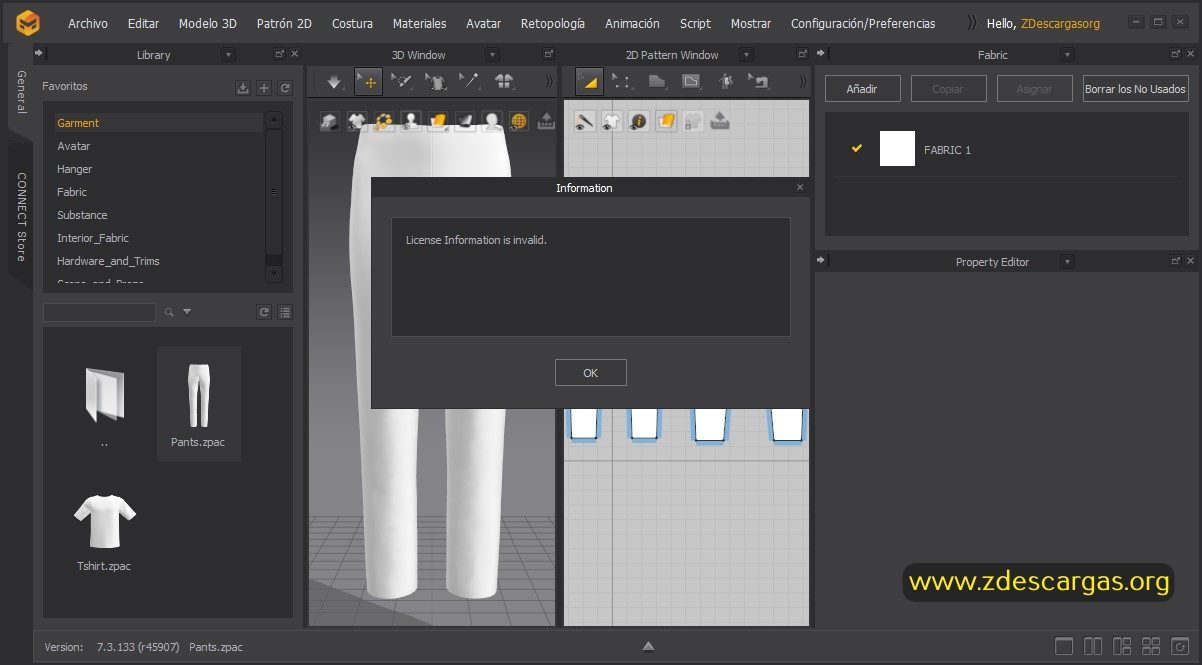The width and height of the screenshot is (1202, 665).
Task: Open the Costura menu
Action: click(352, 23)
